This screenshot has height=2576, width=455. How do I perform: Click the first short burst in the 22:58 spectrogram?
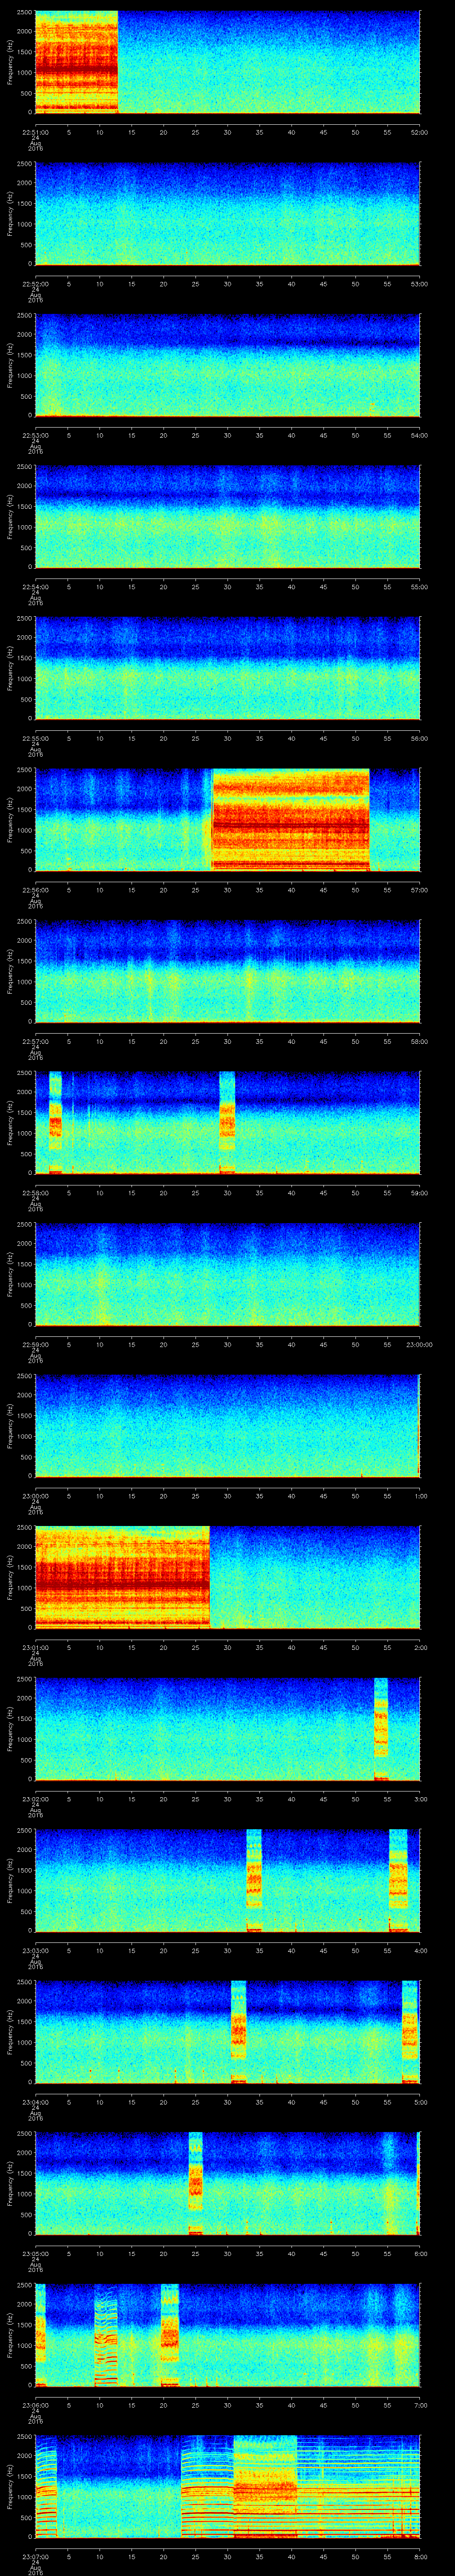[55, 1121]
